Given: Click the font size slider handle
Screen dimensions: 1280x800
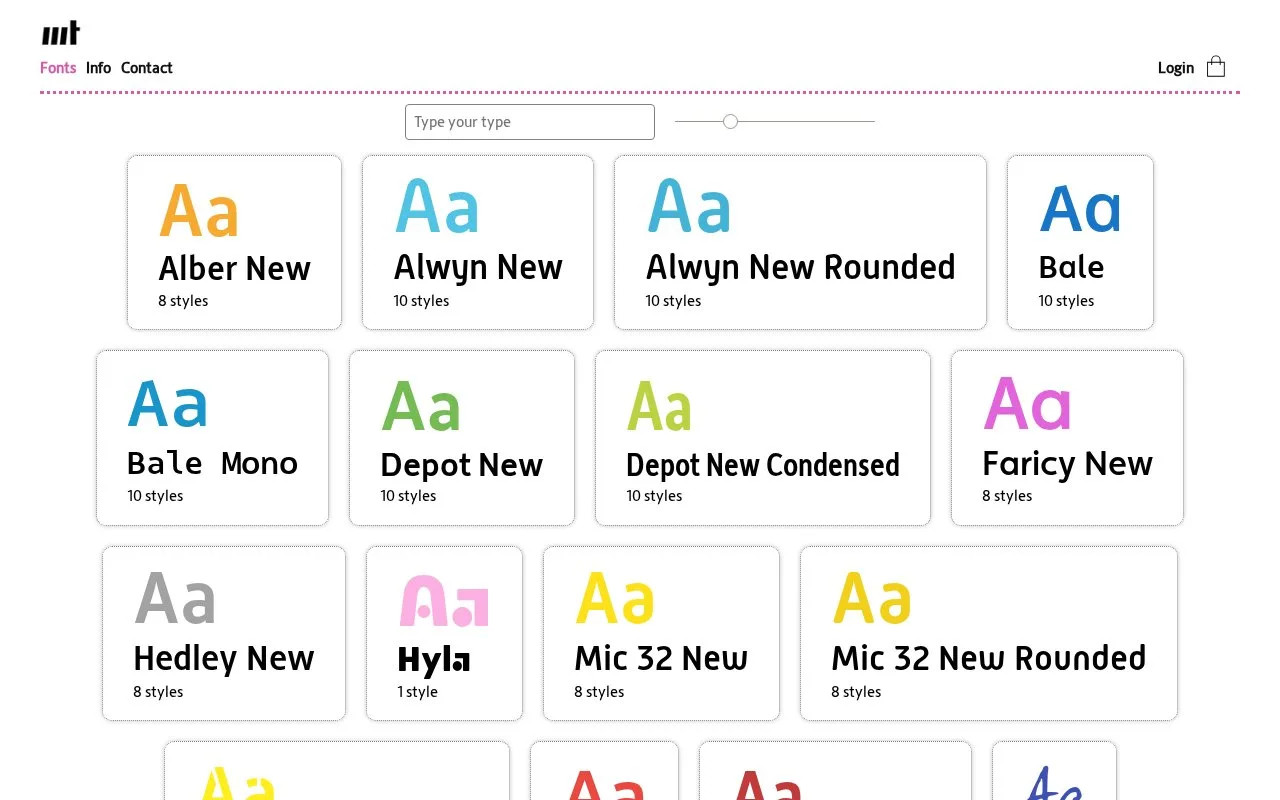Looking at the screenshot, I should [x=731, y=122].
